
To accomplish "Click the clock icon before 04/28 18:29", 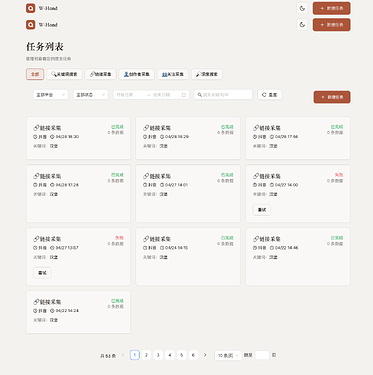I will pos(162,137).
